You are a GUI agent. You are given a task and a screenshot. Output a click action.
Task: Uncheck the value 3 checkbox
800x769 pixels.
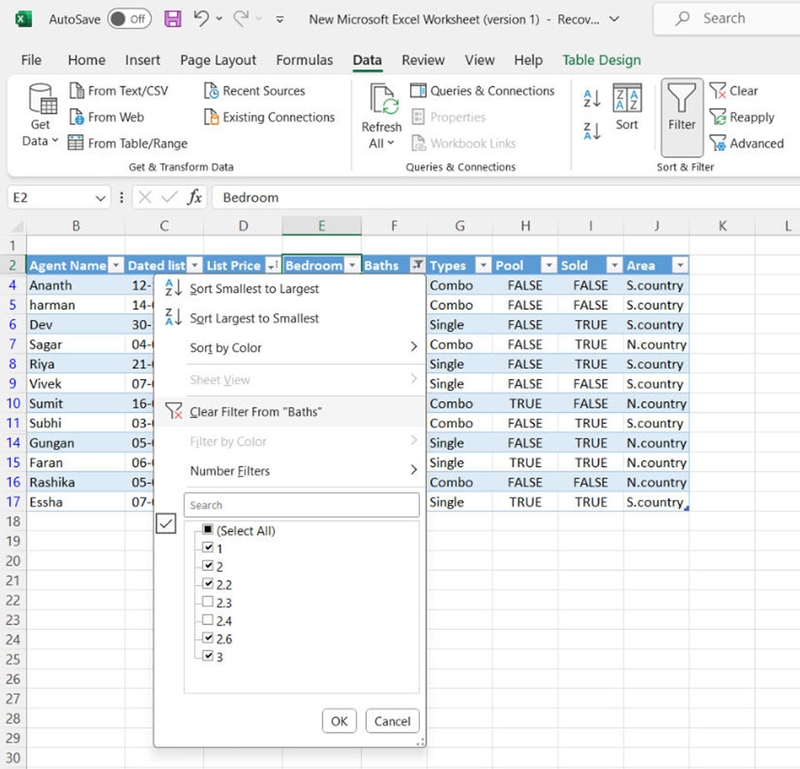click(208, 656)
